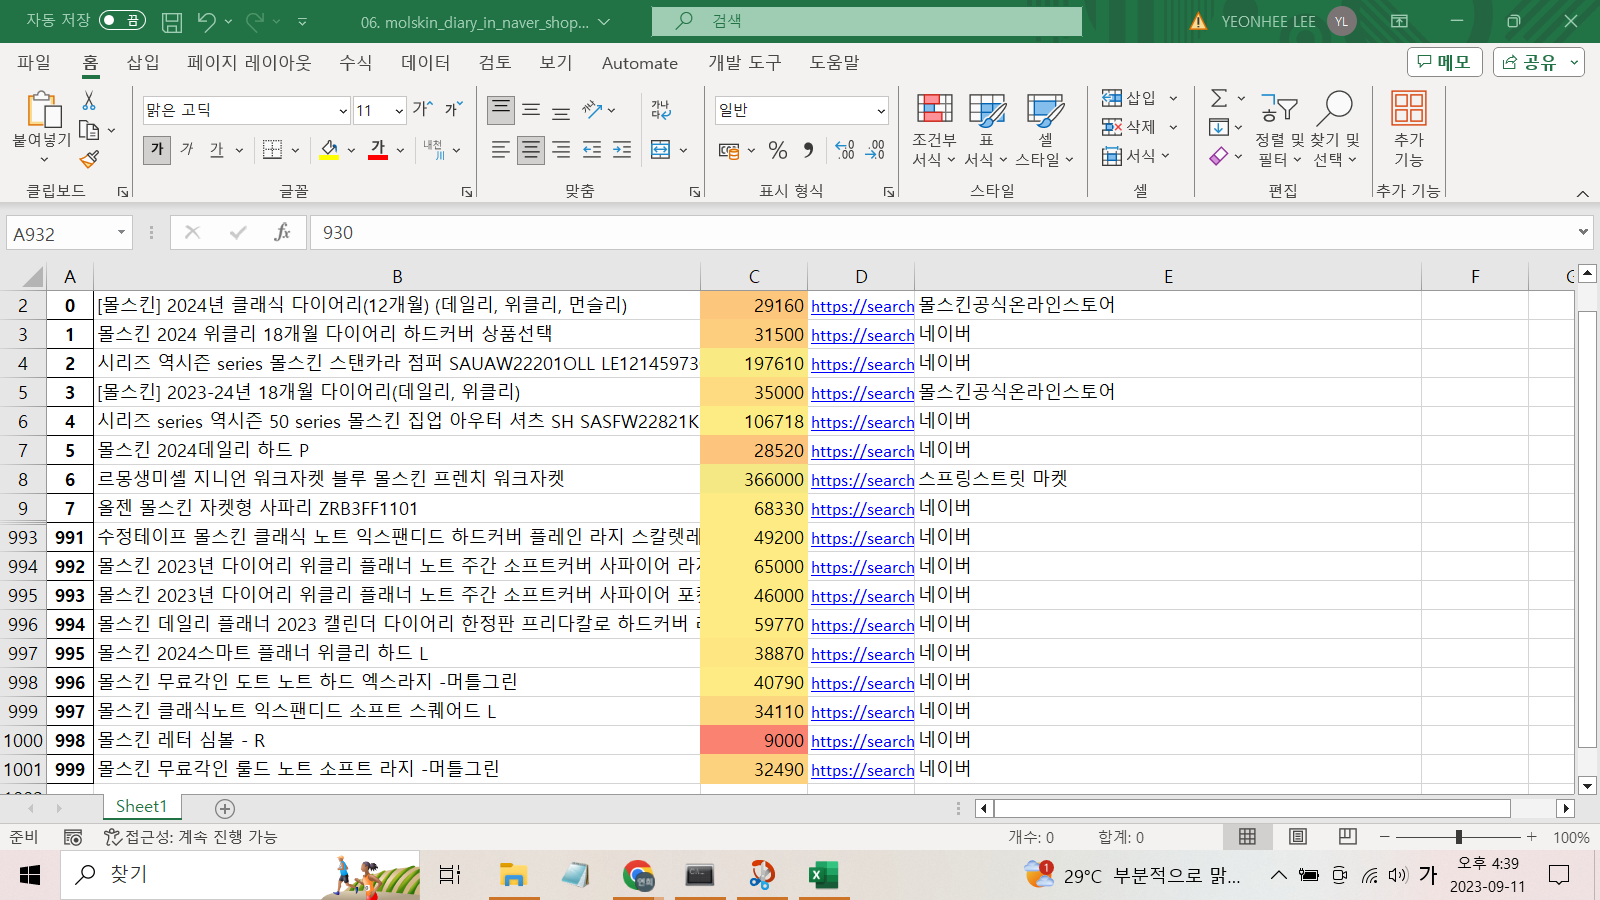Screen dimensions: 1600x900
Task: Open the 수식 ribbon tab
Action: [x=355, y=62]
